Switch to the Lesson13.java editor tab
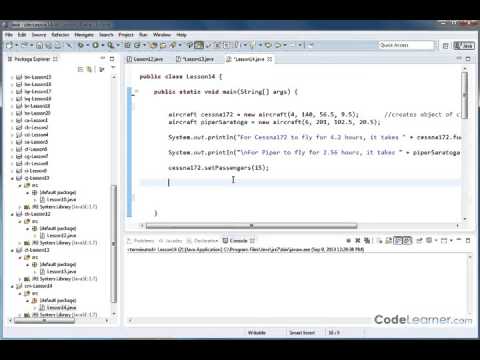This screenshot has width=480, height=360. click(195, 59)
